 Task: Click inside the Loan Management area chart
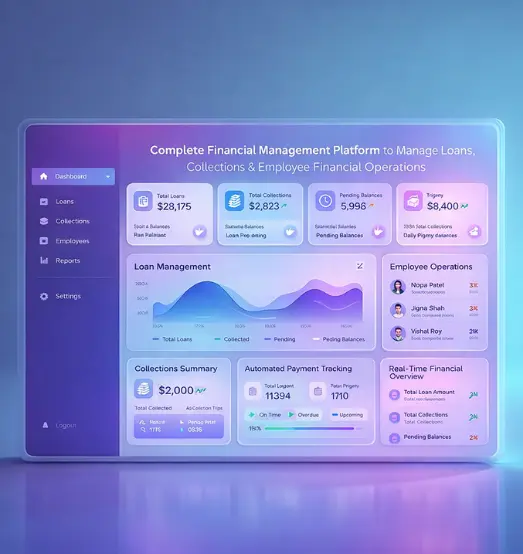[258, 300]
